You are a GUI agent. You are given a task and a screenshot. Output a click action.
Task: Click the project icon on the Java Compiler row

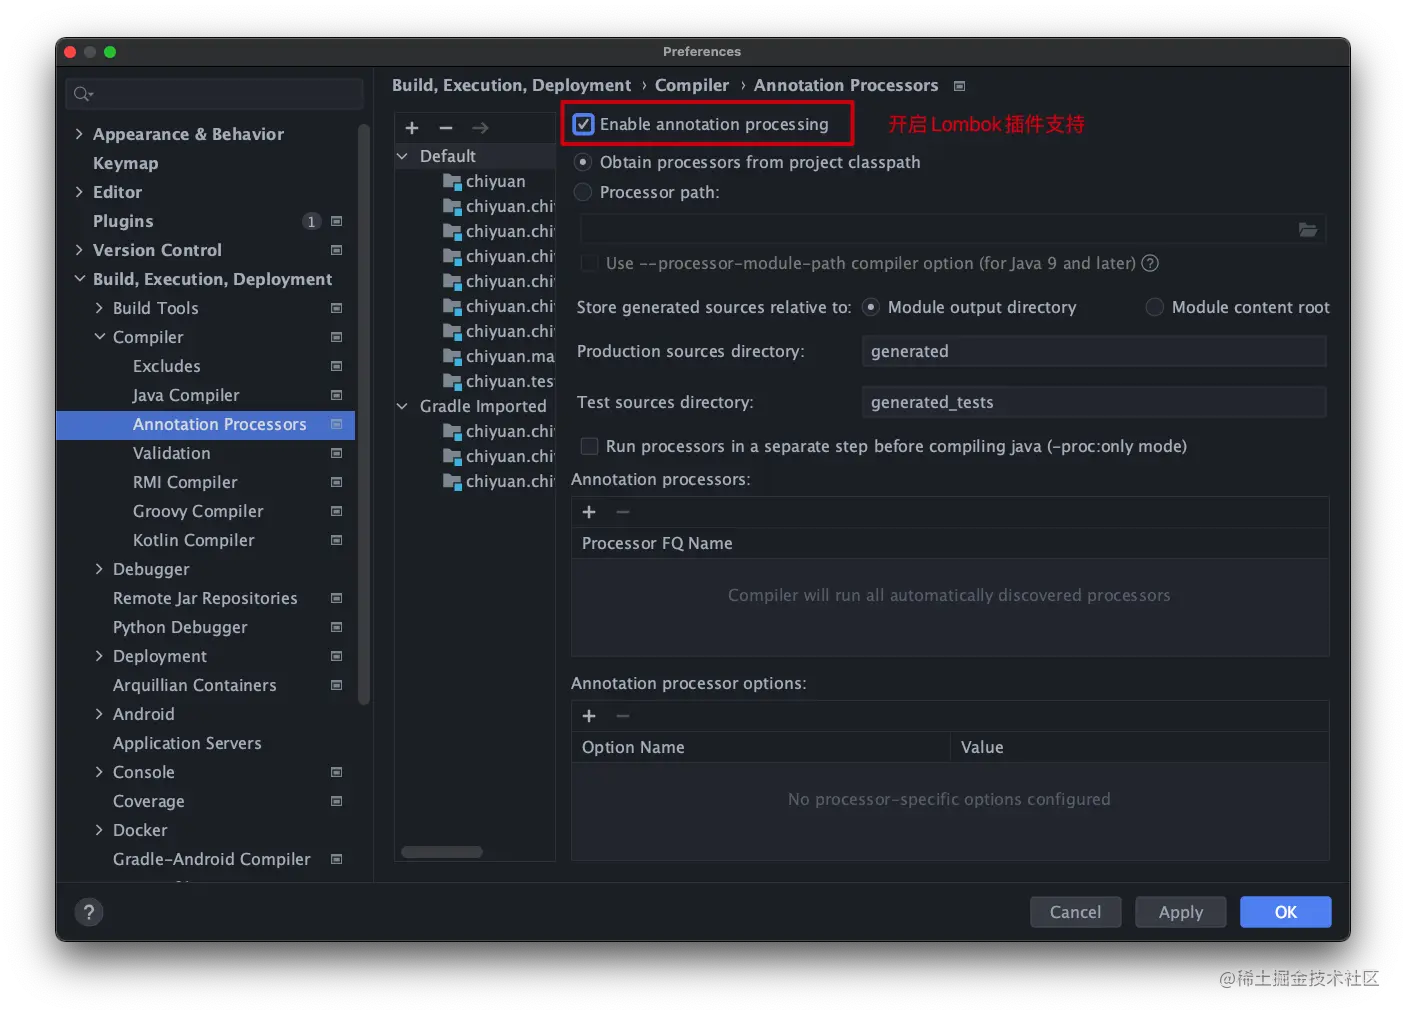[336, 395]
